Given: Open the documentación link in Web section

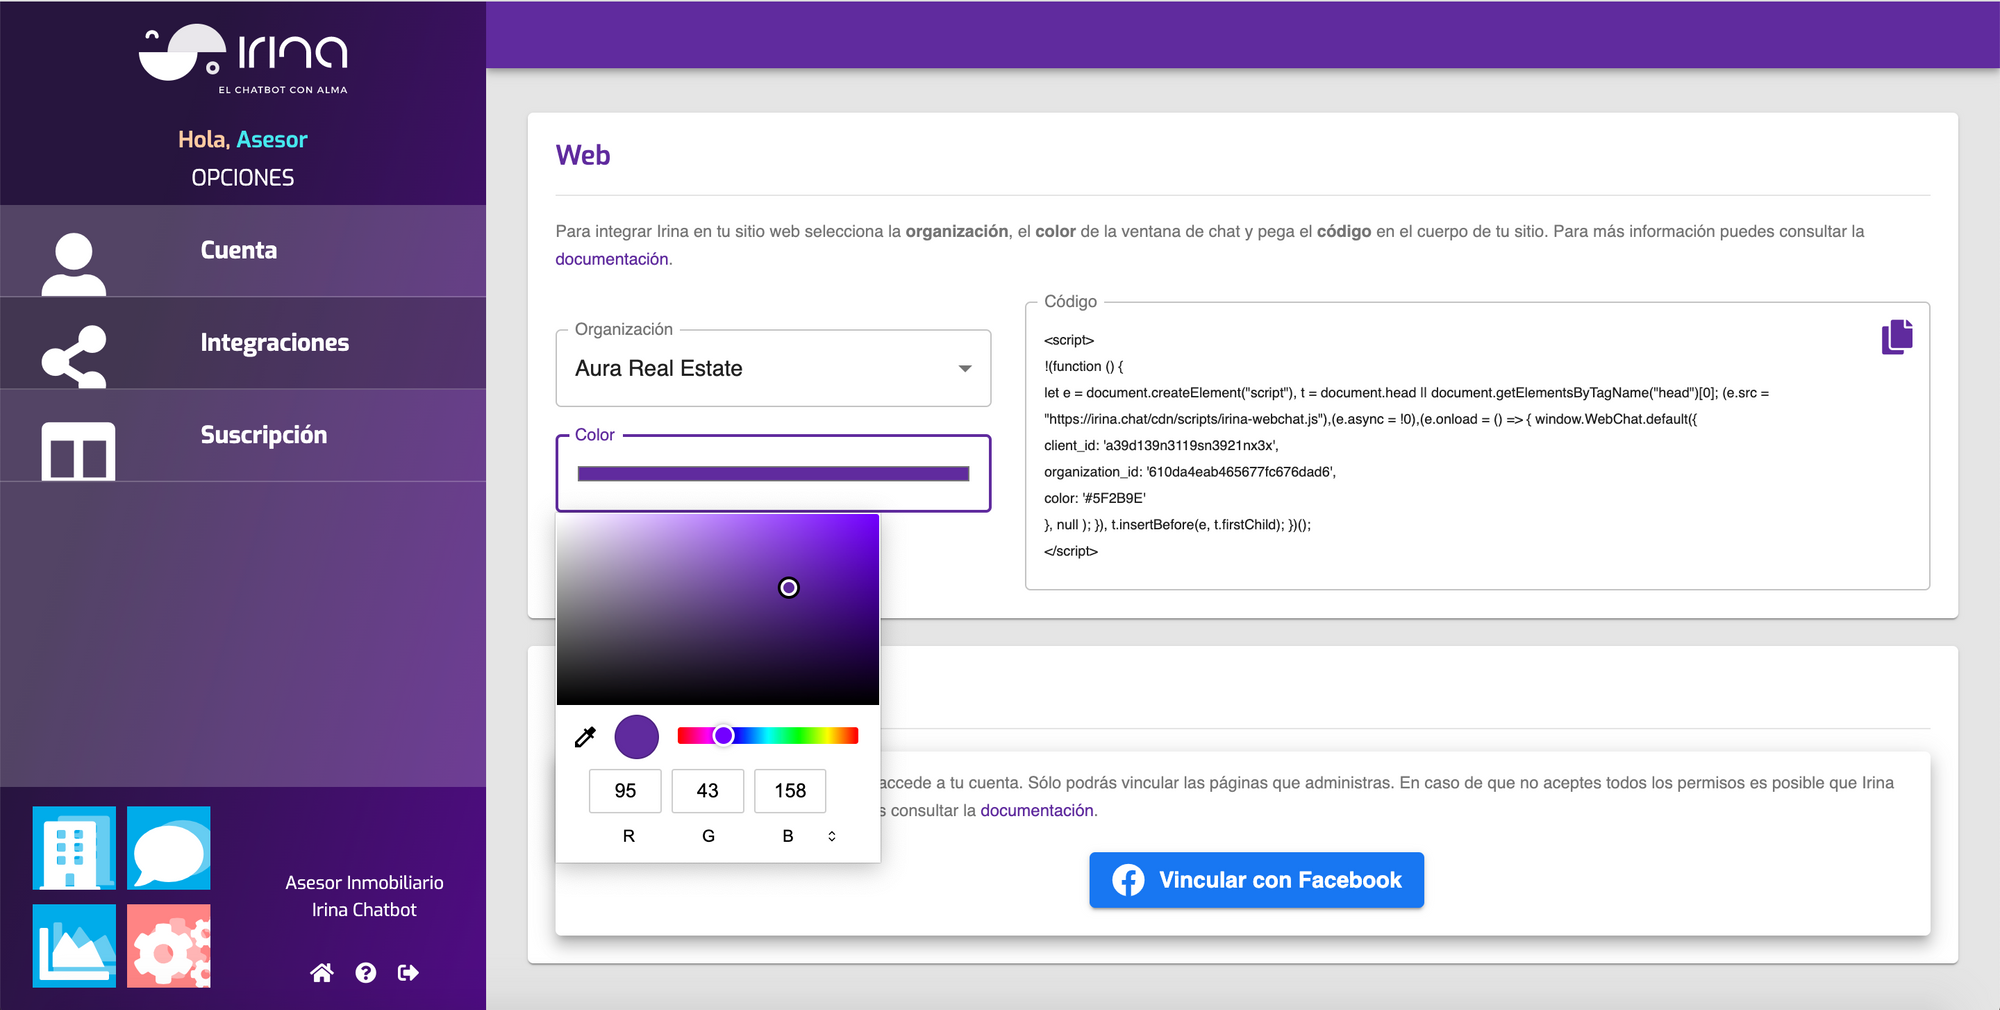Looking at the screenshot, I should [x=612, y=259].
